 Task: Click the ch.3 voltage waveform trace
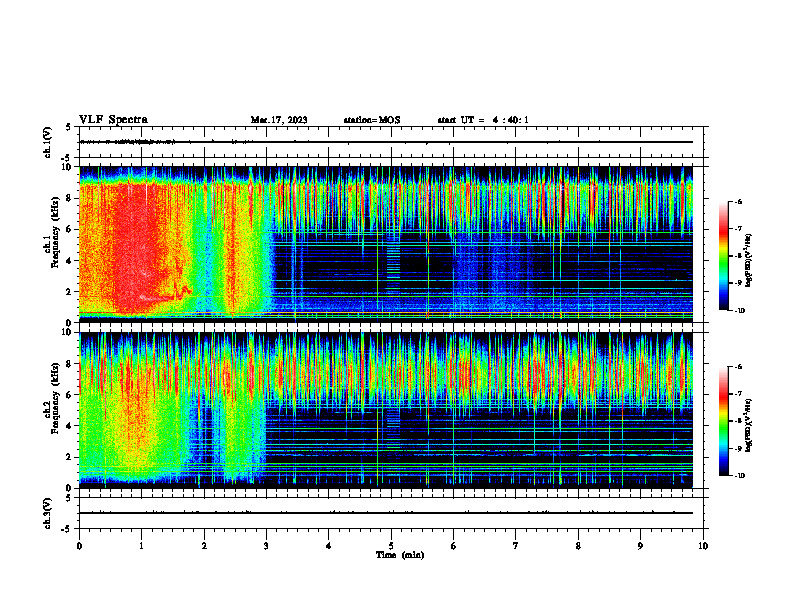click(386, 513)
